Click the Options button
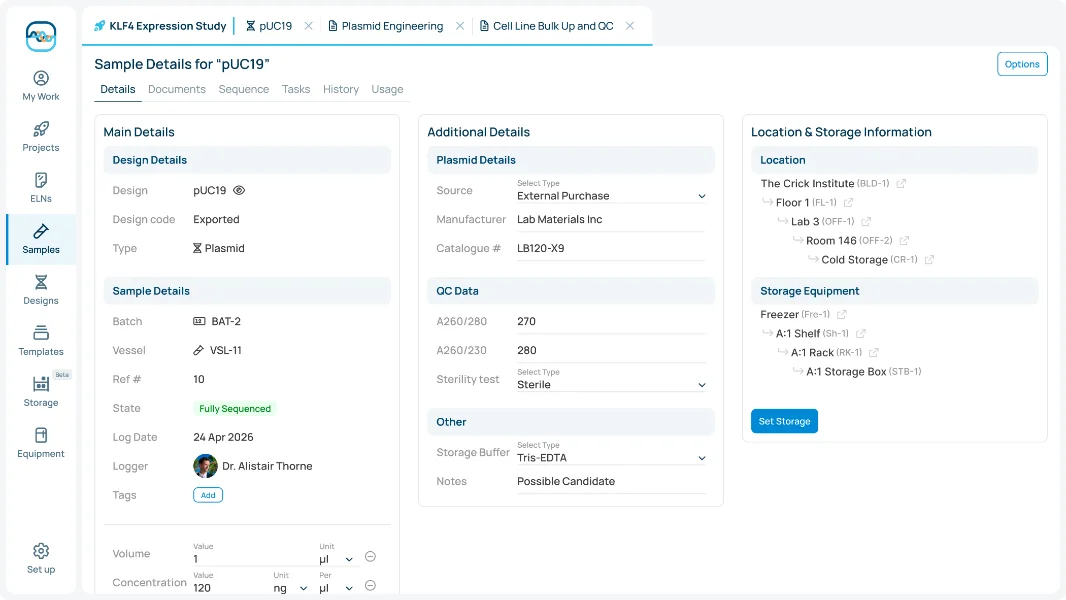 point(1022,64)
